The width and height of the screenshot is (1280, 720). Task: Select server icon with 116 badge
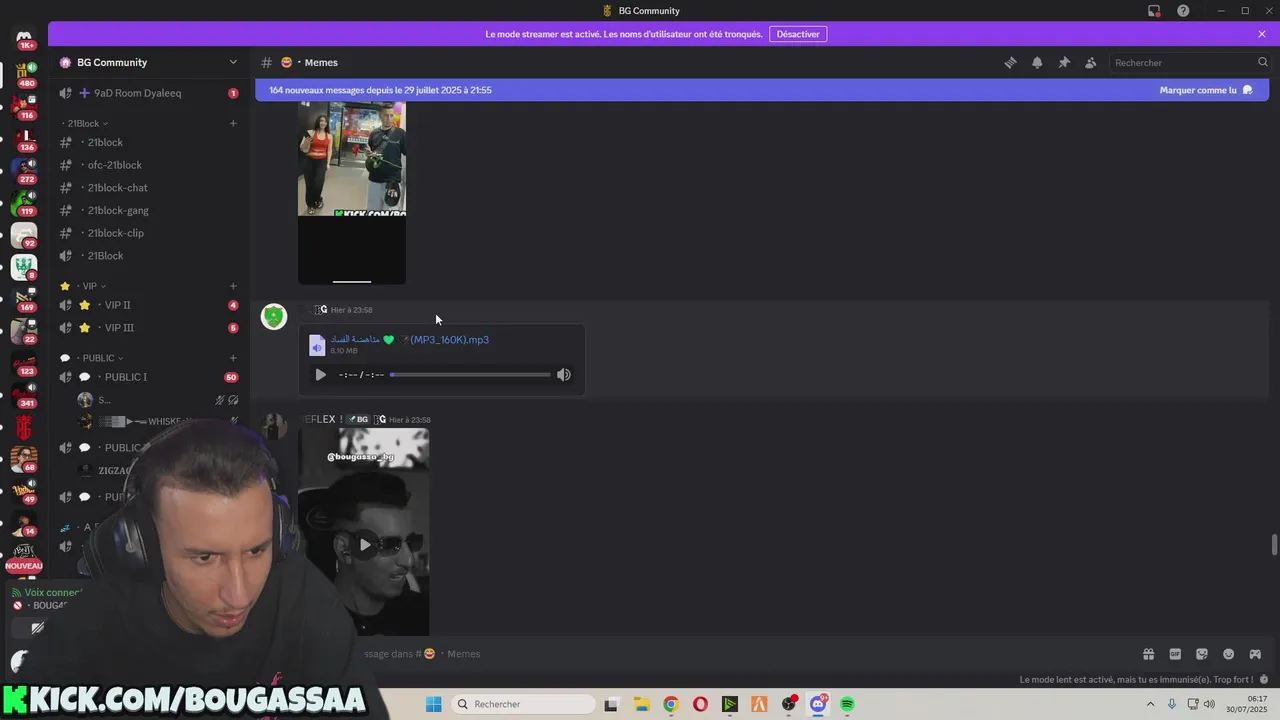24,107
